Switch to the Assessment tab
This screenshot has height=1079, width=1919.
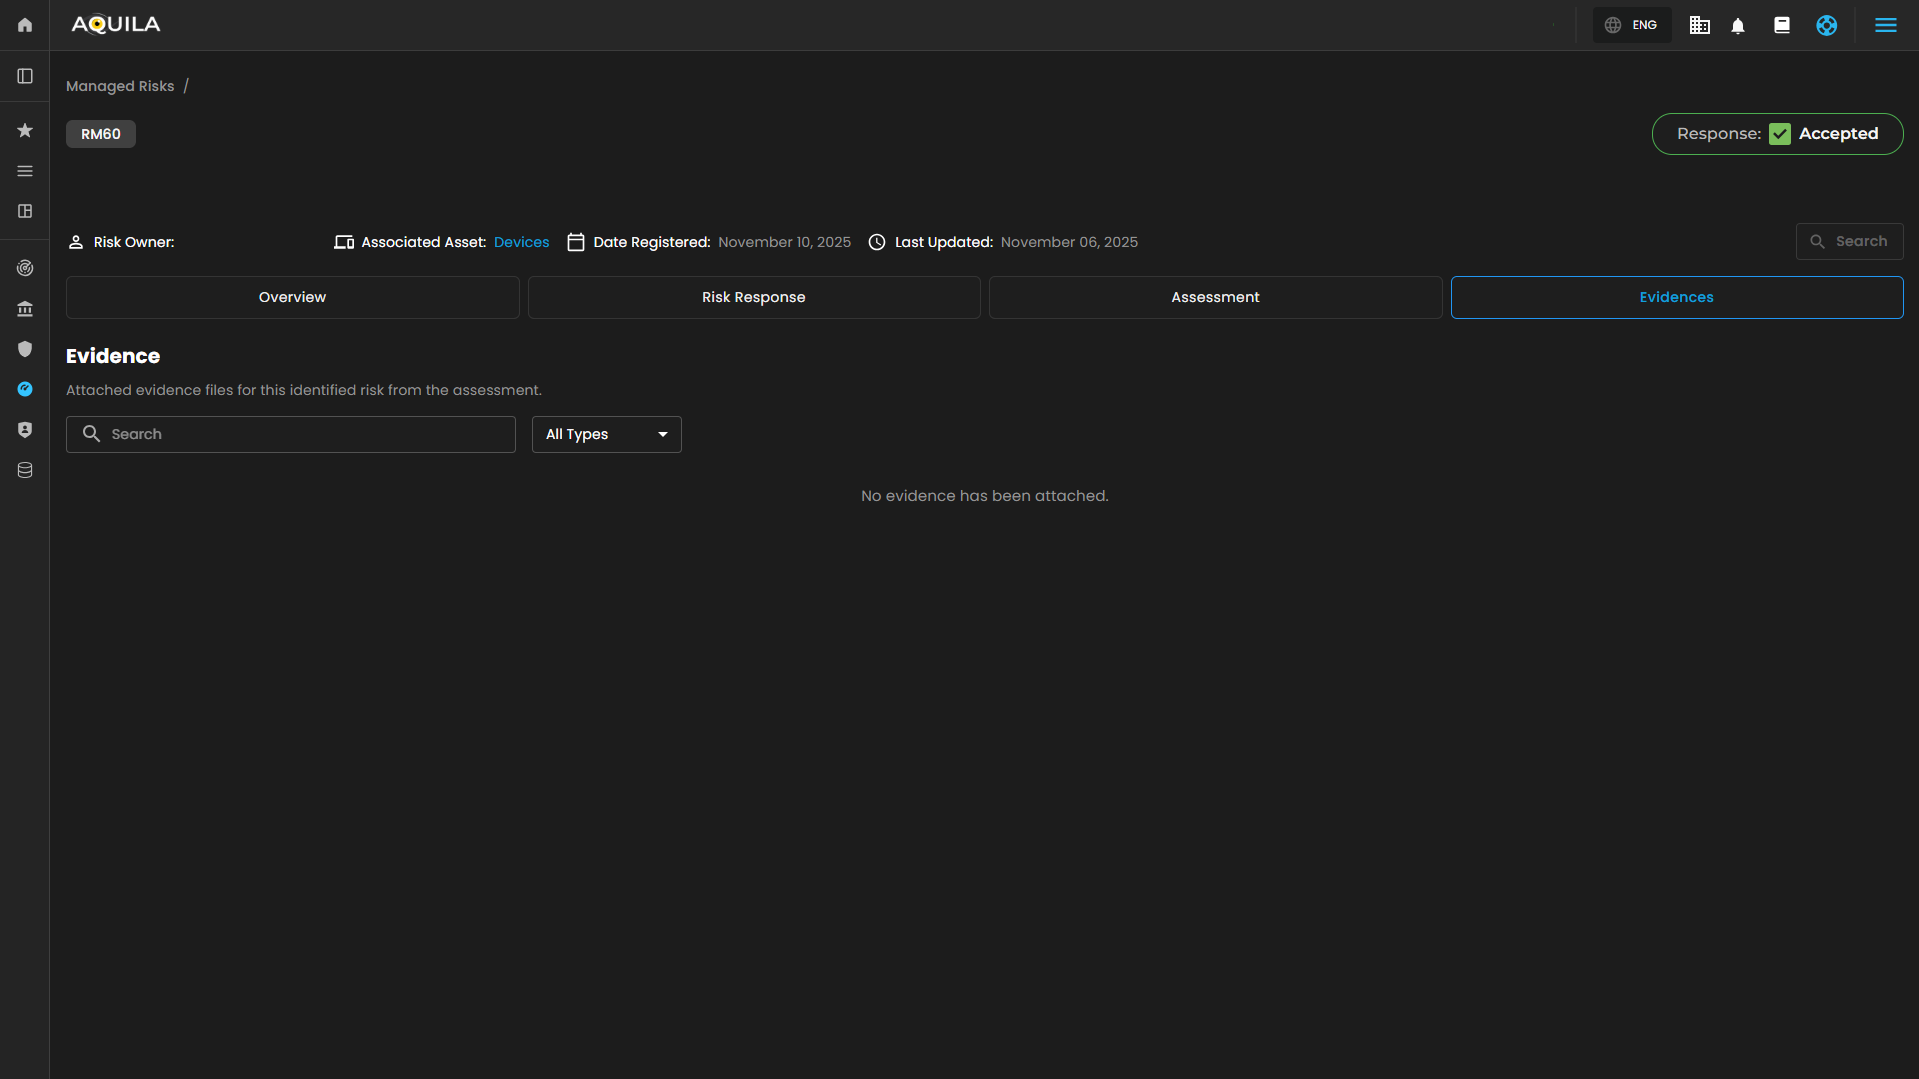tap(1215, 297)
